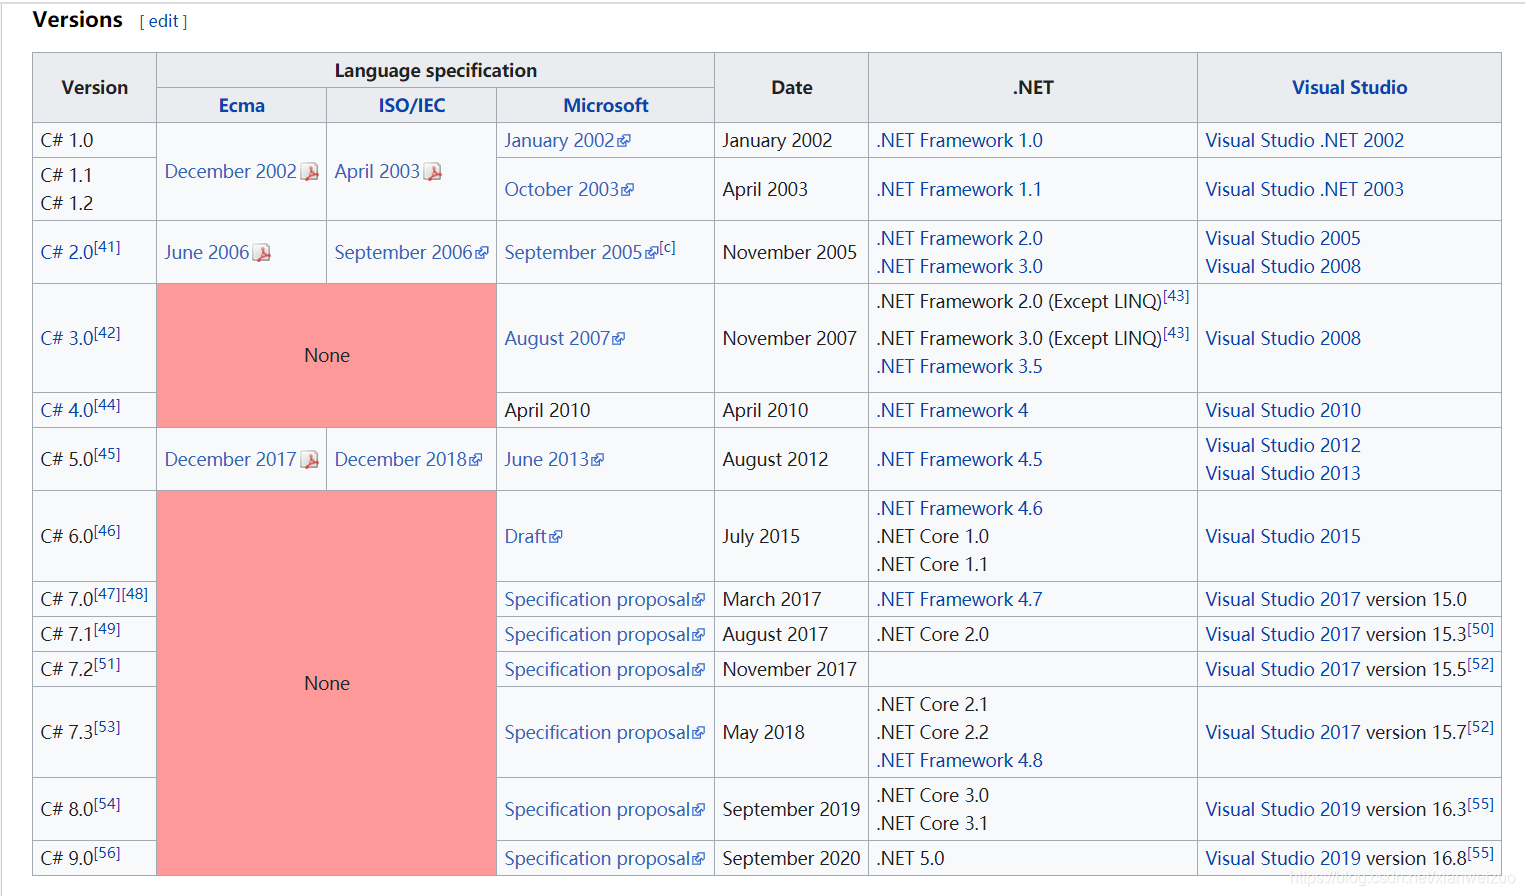
Task: Click PDF icon beside December 2017
Action: tap(310, 460)
